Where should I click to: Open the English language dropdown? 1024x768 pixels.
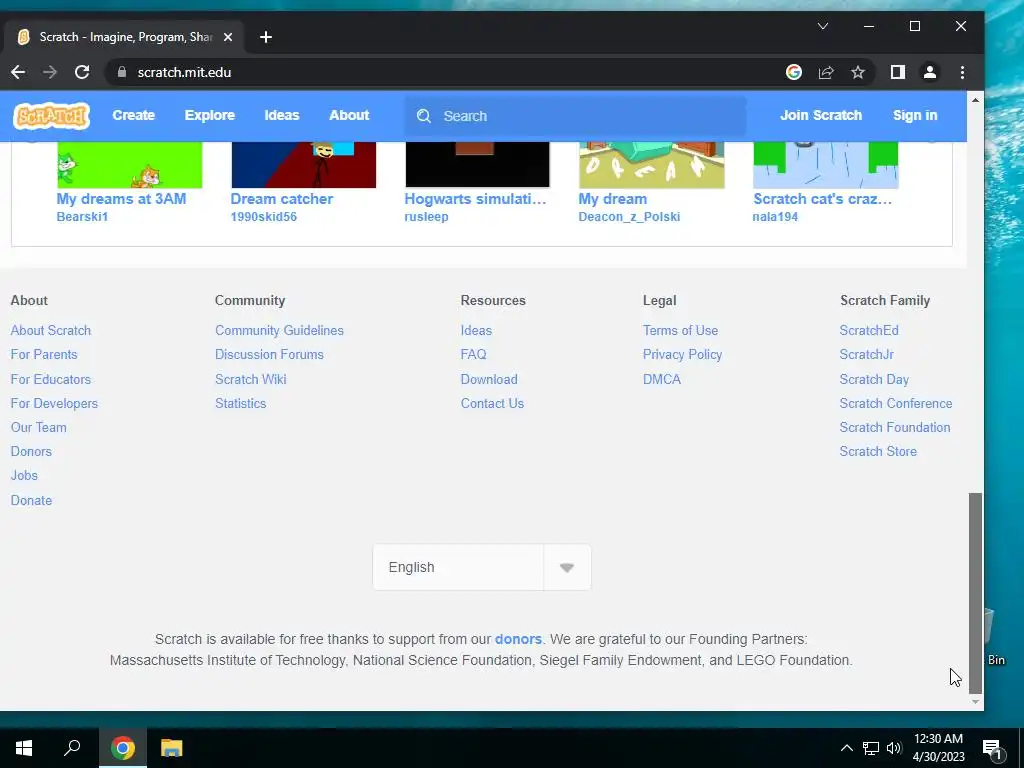(x=482, y=568)
